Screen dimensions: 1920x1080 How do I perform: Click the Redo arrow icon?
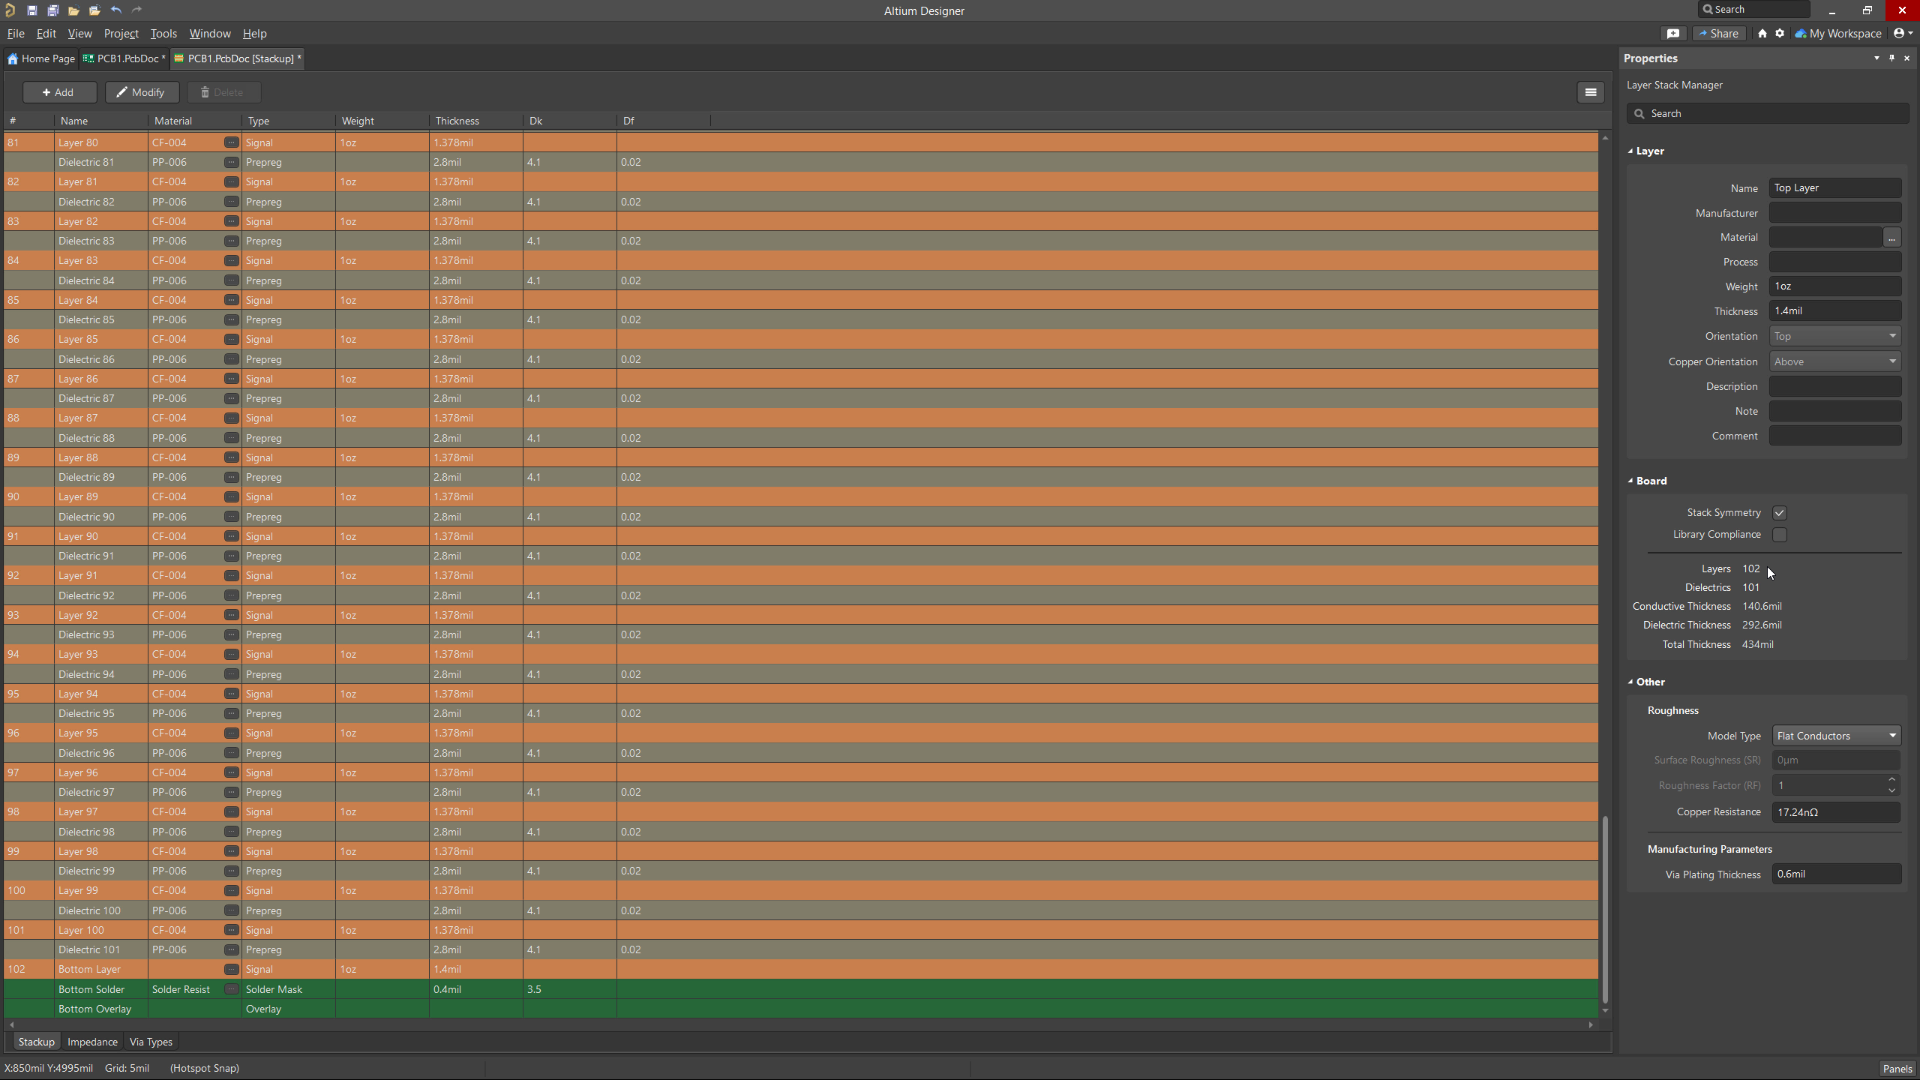(137, 11)
